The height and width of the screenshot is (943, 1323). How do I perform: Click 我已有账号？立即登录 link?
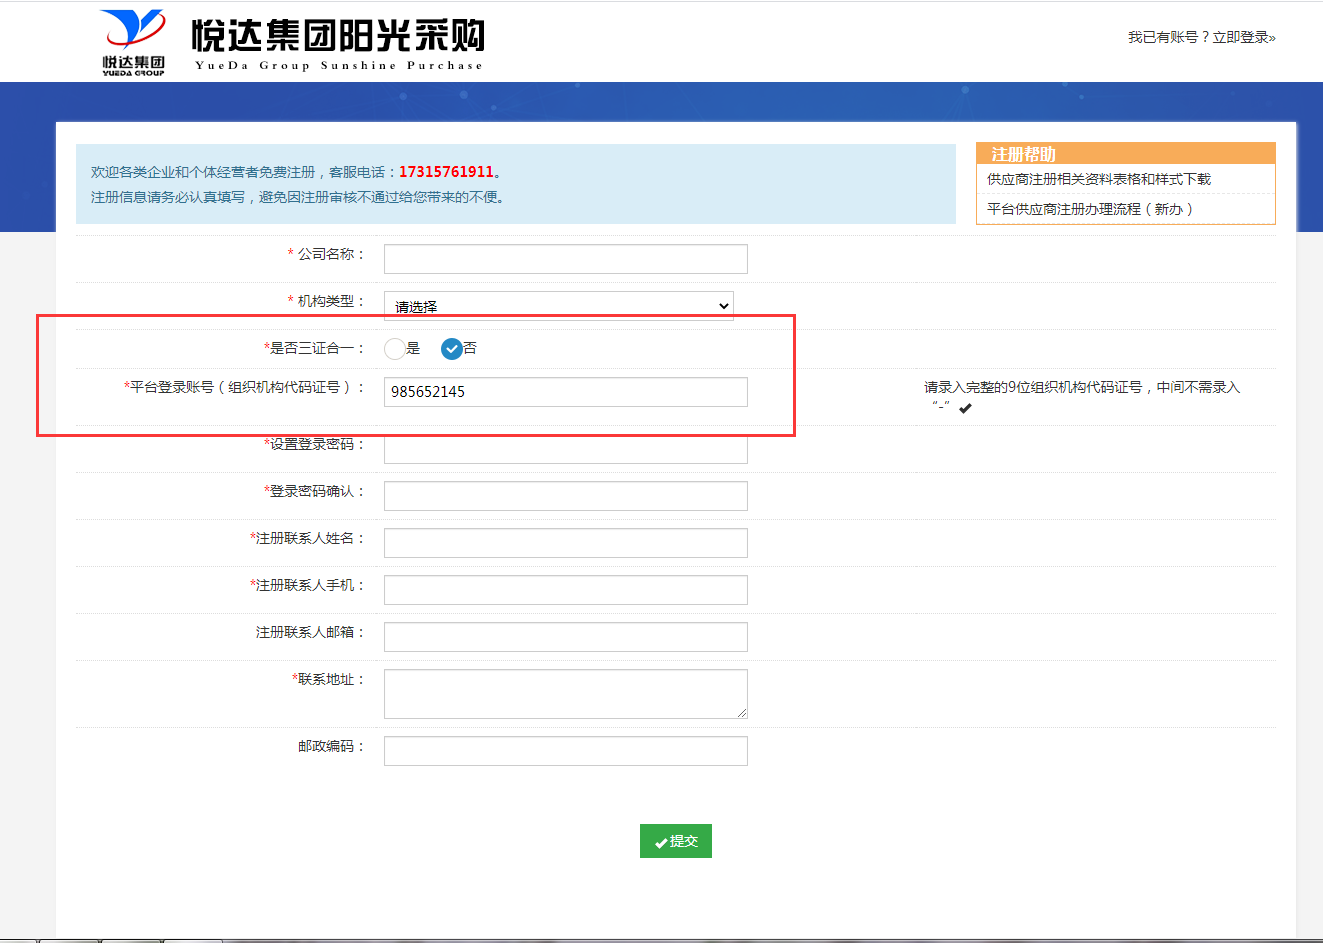point(1201,37)
